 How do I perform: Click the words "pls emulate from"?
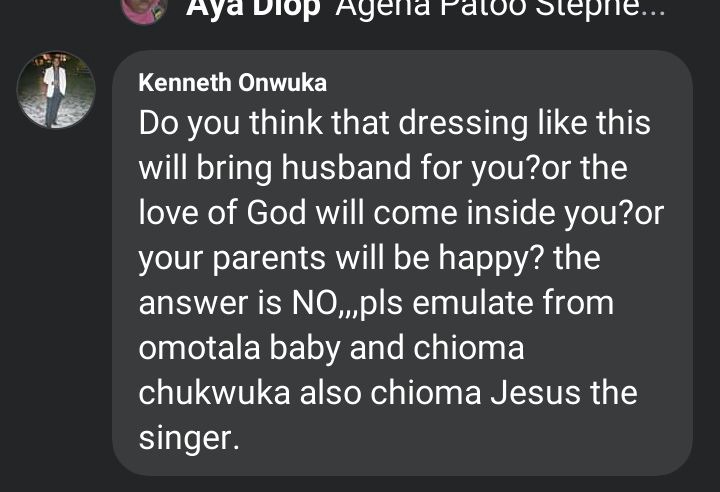(x=514, y=303)
